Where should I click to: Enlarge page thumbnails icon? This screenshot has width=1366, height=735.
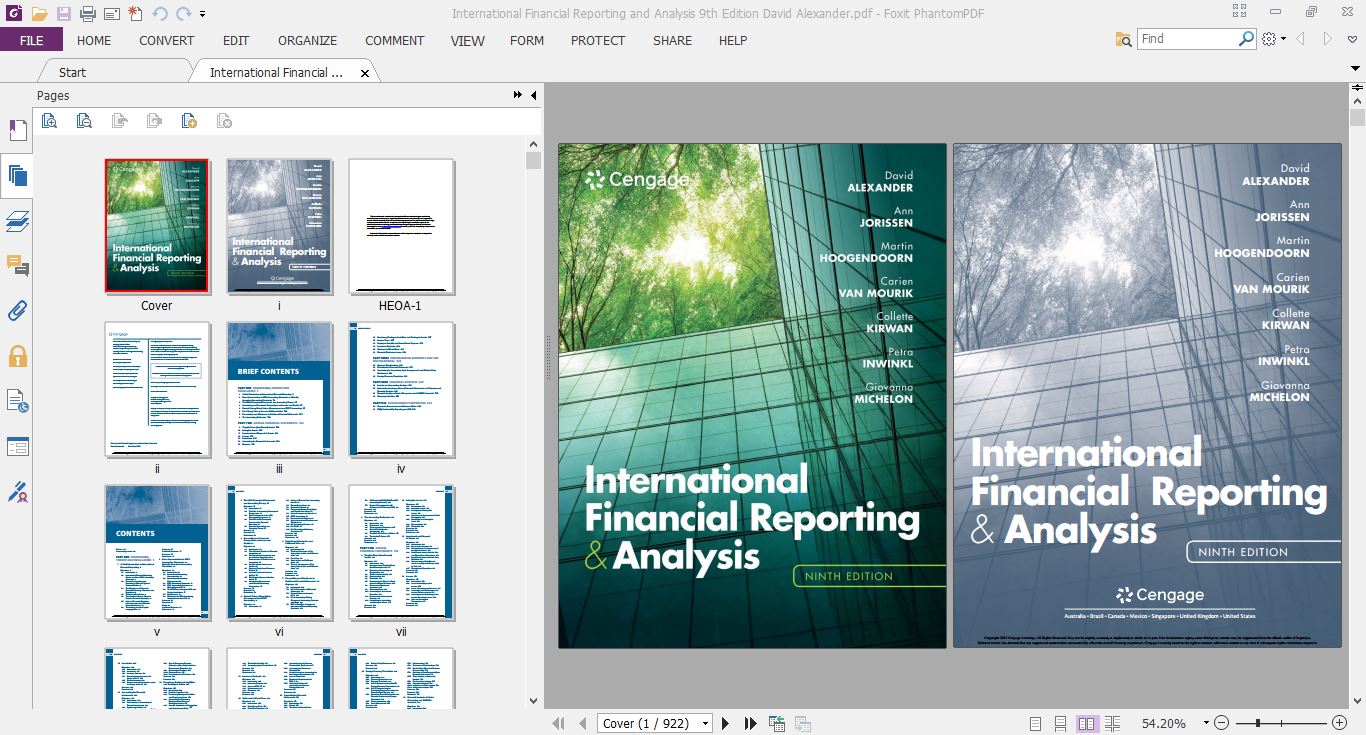point(49,121)
